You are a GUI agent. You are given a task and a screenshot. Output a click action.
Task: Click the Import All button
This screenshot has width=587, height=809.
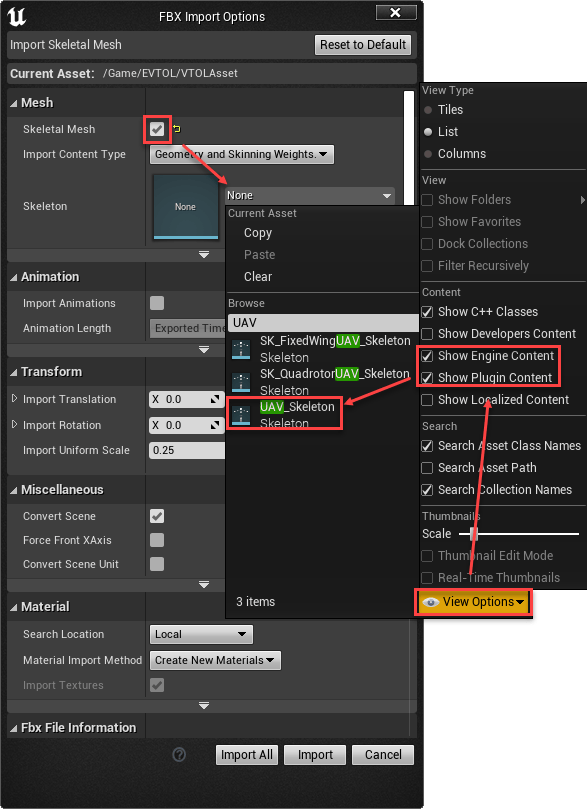click(x=247, y=755)
